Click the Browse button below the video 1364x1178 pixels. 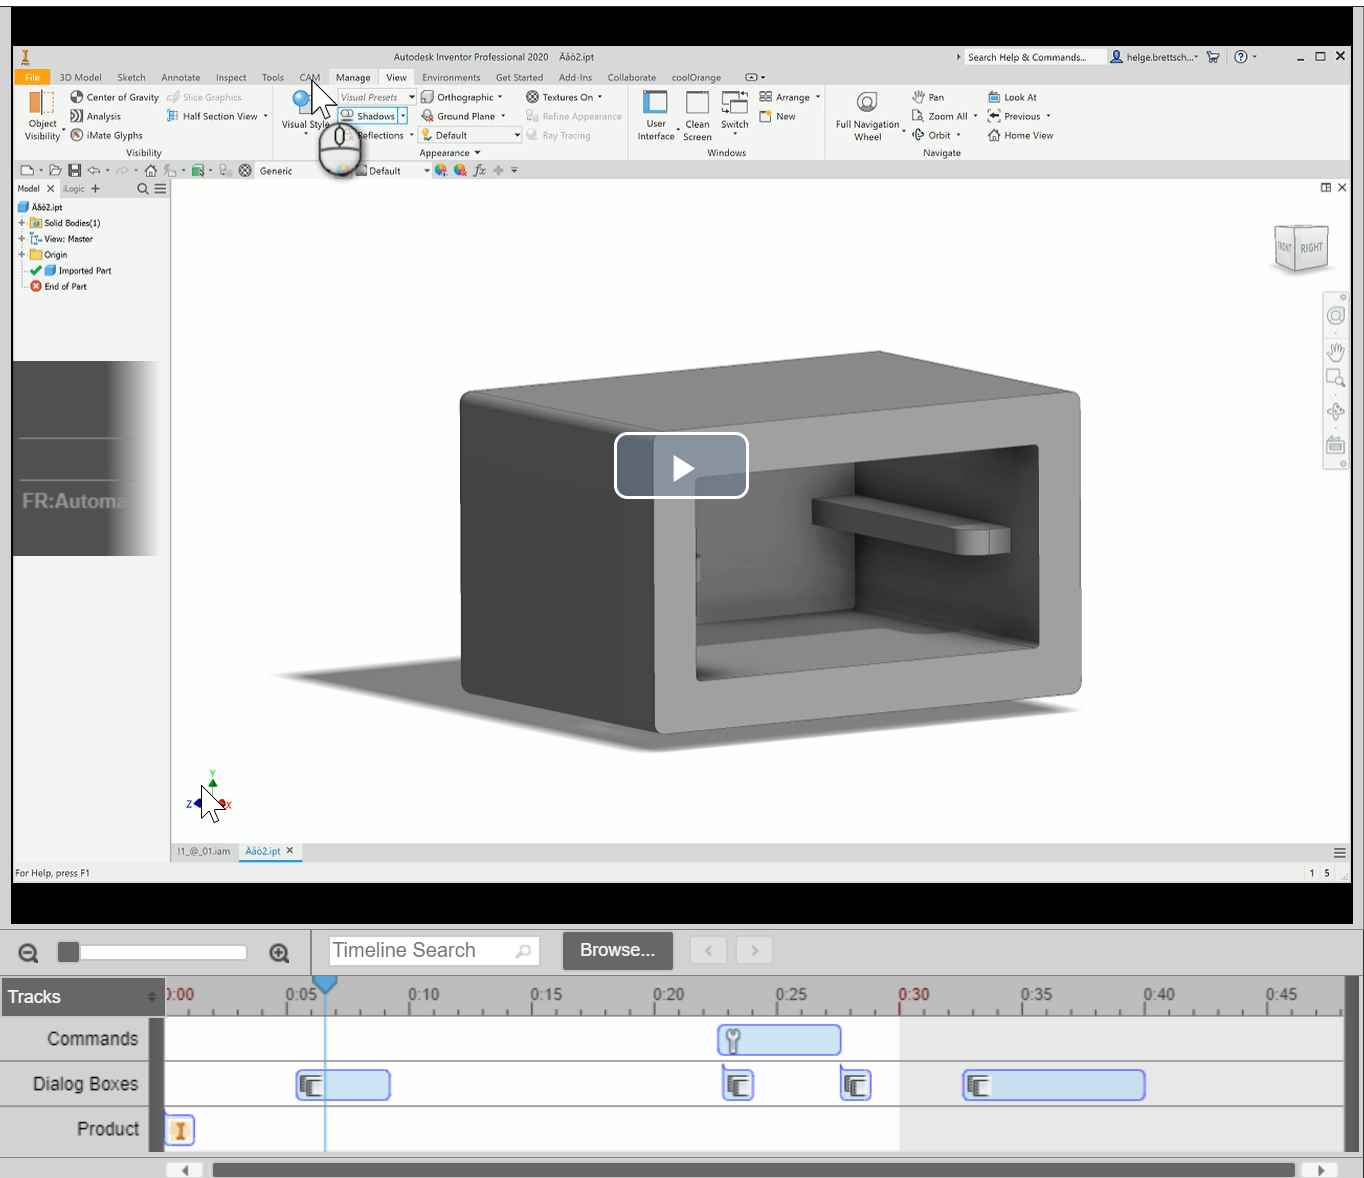[x=617, y=950]
